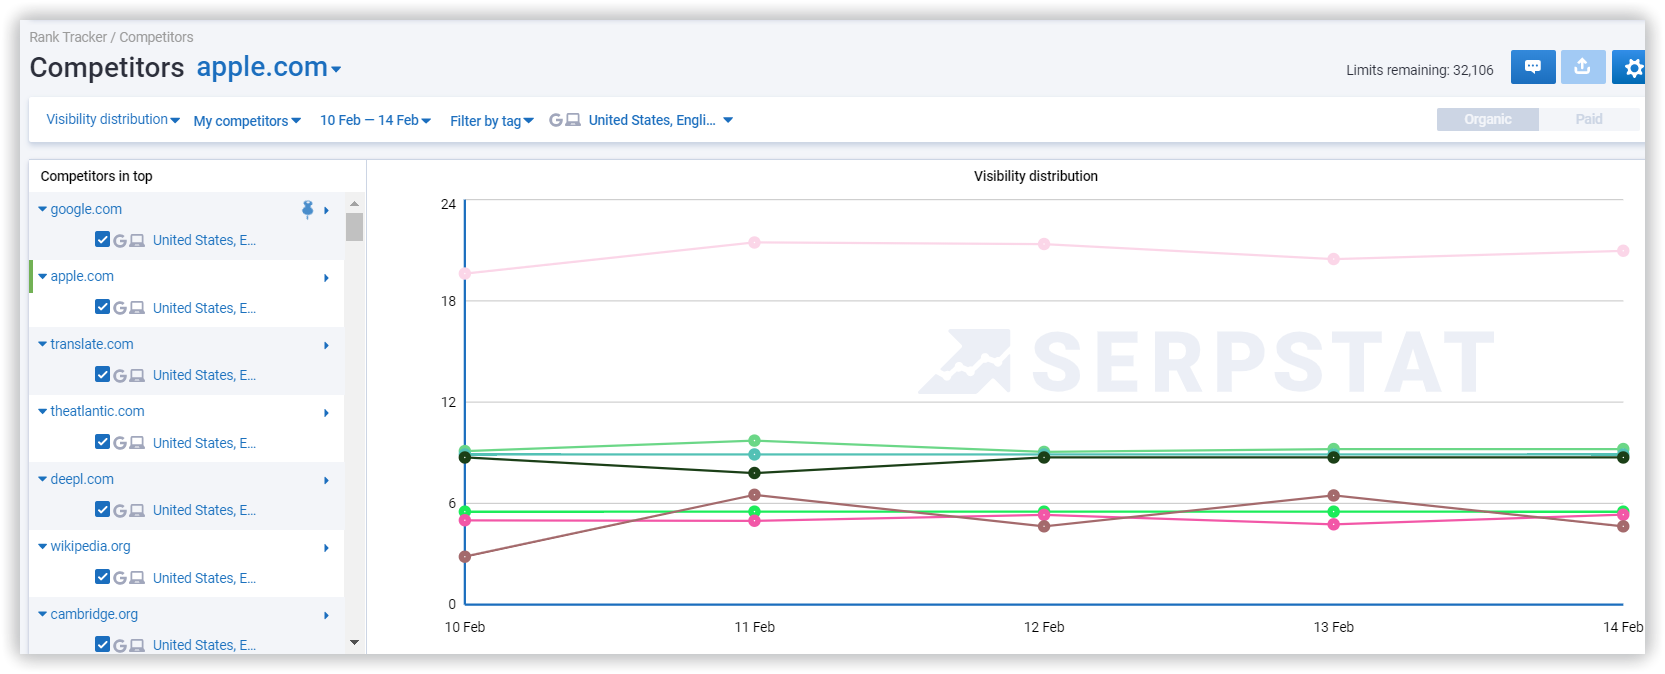Open the My competitors dropdown
This screenshot has height=674, width=1665.
[247, 121]
